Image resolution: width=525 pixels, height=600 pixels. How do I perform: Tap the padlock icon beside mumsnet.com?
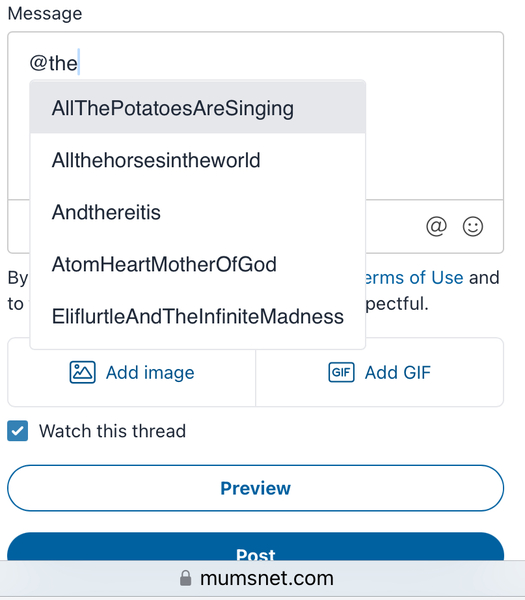pos(186,578)
